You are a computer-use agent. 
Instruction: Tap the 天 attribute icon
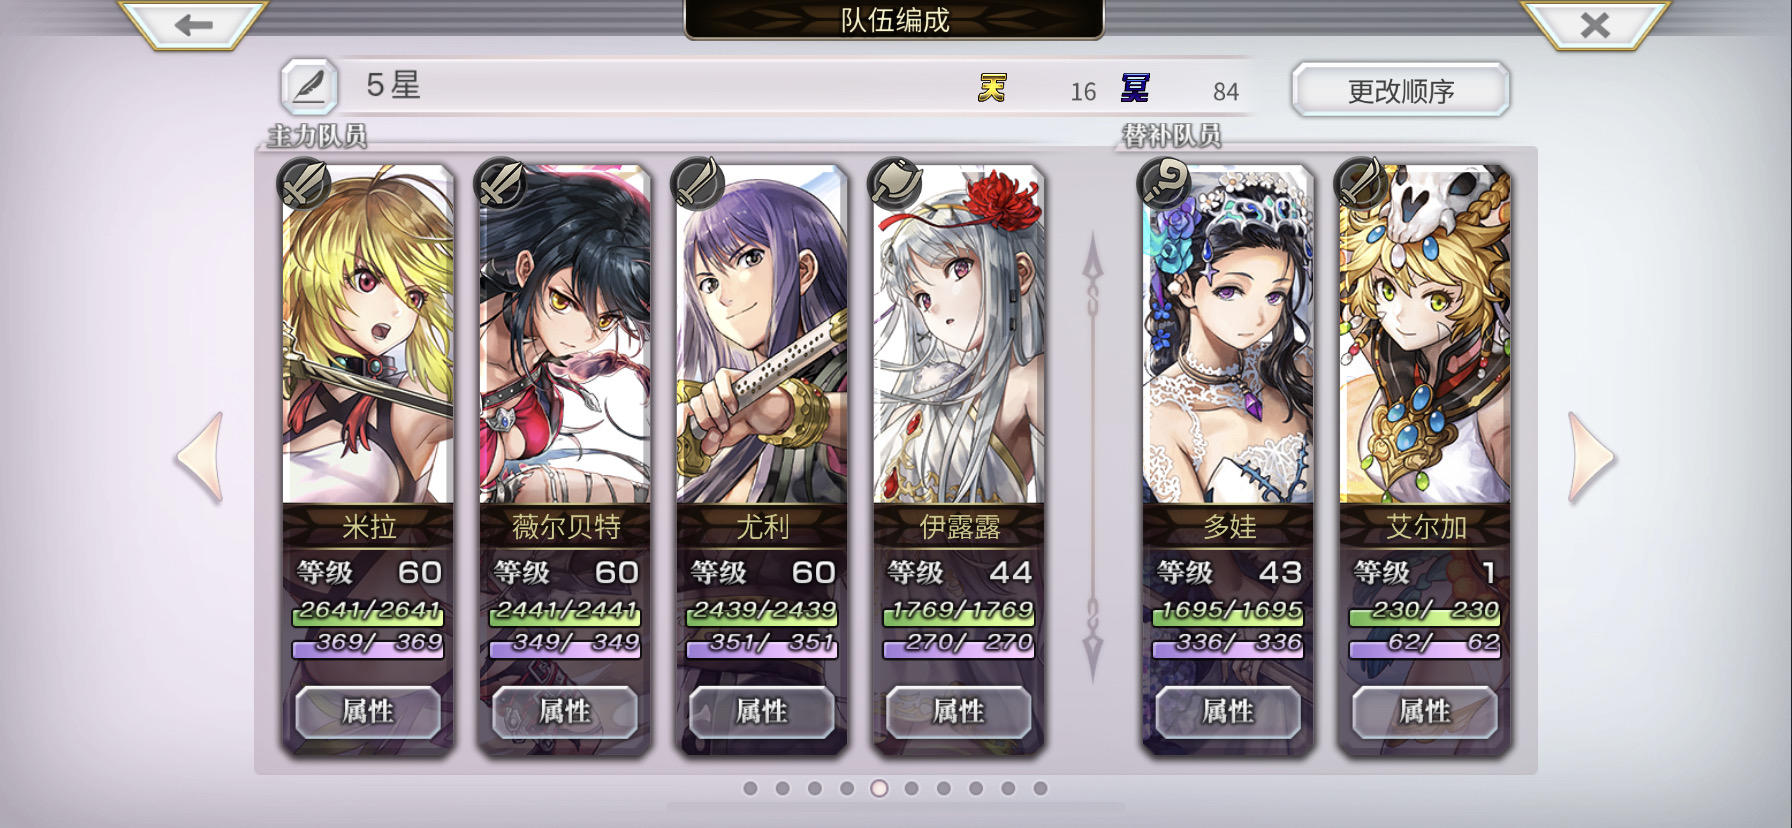click(x=992, y=89)
